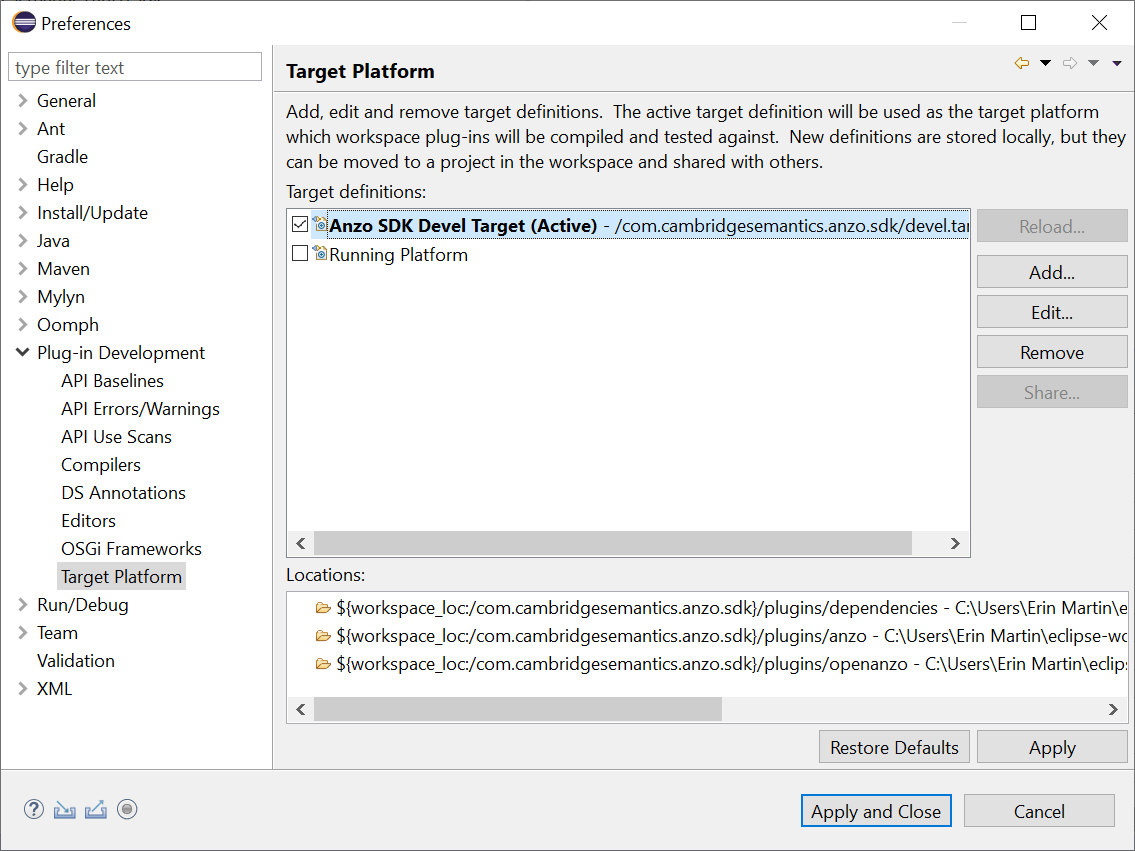Image resolution: width=1135 pixels, height=851 pixels.
Task: Select the "Running Platform" definition row
Action: tap(398, 255)
